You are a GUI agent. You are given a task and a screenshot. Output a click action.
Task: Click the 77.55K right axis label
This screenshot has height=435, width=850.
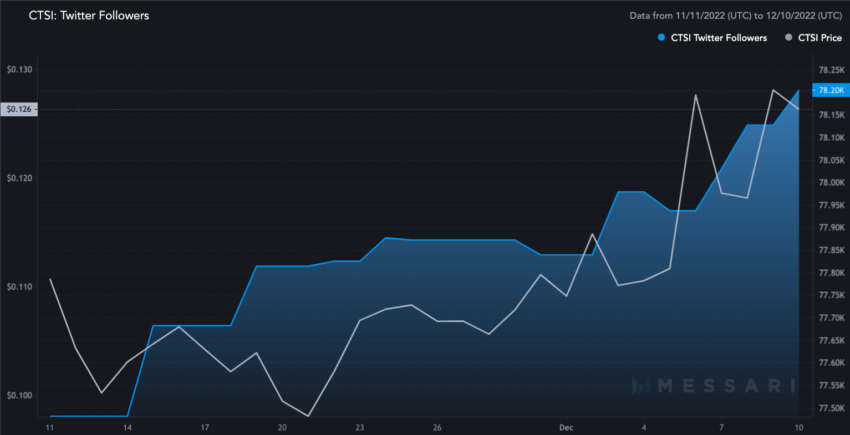click(830, 386)
